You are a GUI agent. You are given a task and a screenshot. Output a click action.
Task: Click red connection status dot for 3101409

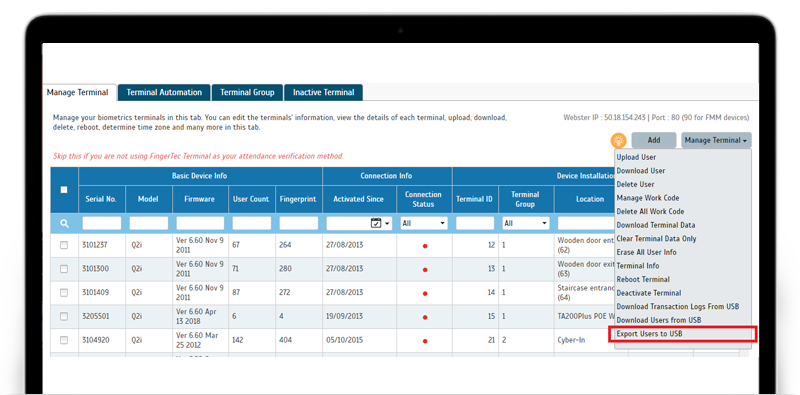tap(425, 293)
